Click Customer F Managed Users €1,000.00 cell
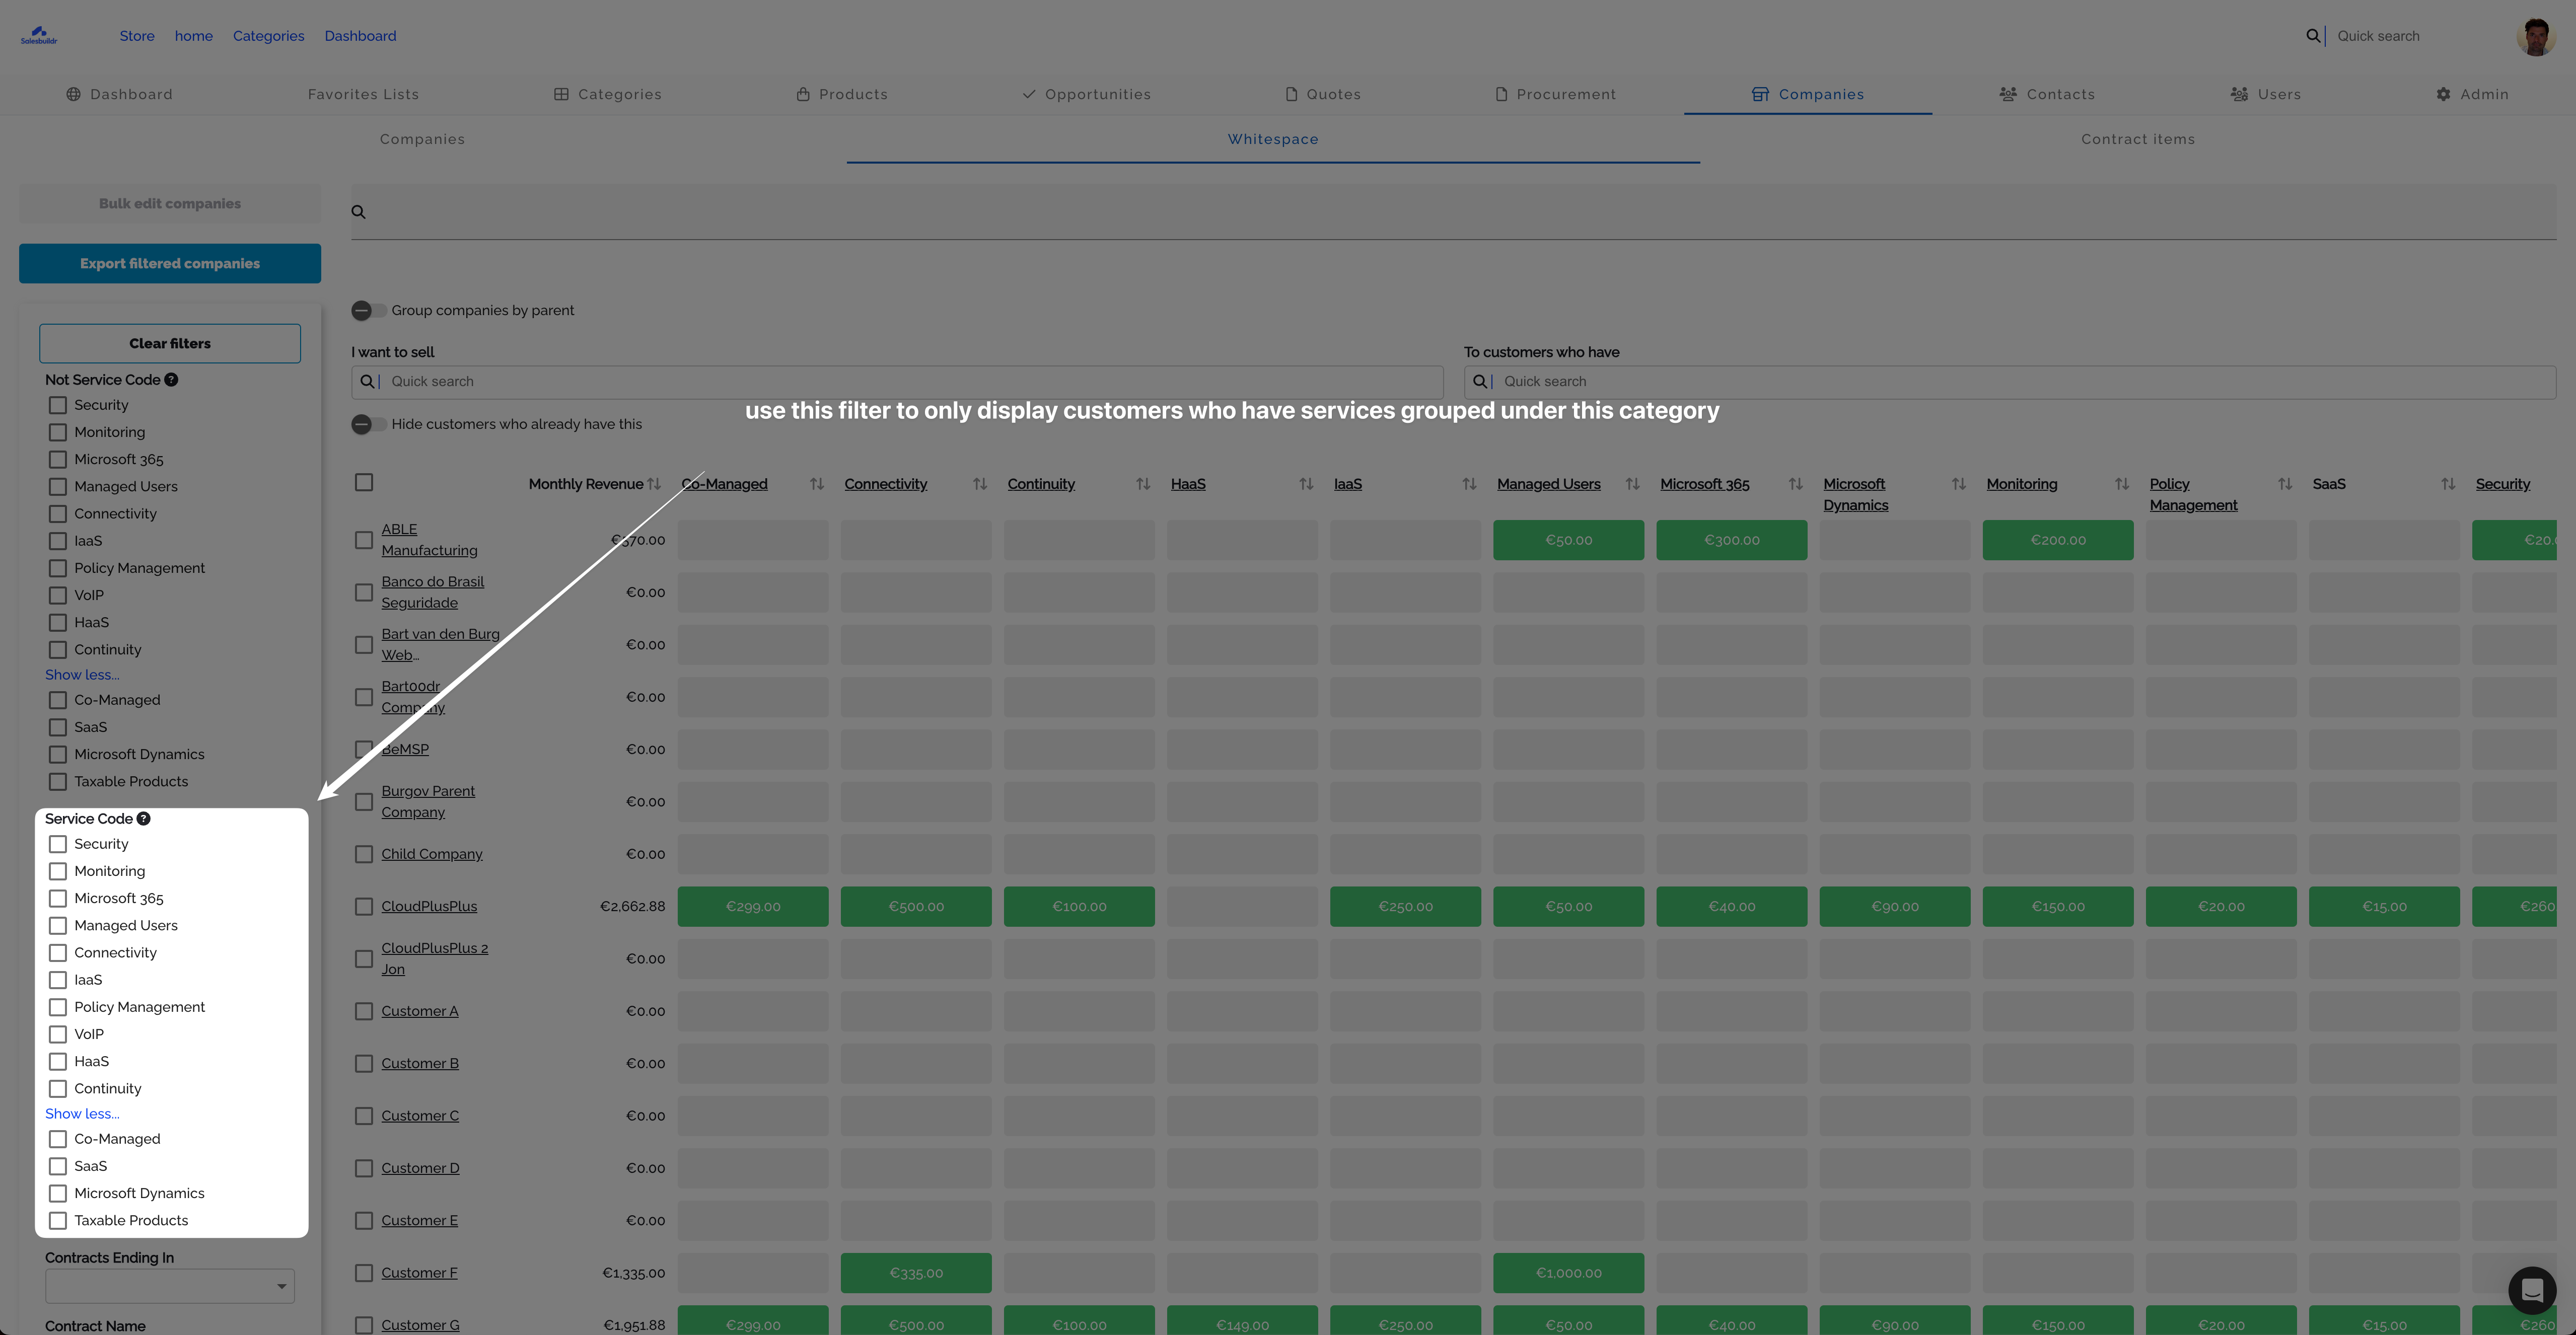 click(x=1568, y=1273)
